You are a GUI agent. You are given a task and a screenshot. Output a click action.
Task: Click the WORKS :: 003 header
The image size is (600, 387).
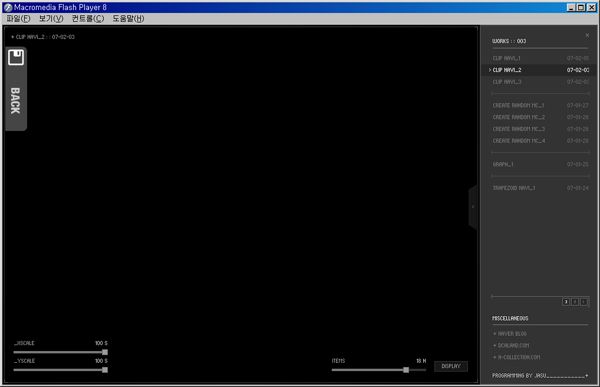coord(509,41)
